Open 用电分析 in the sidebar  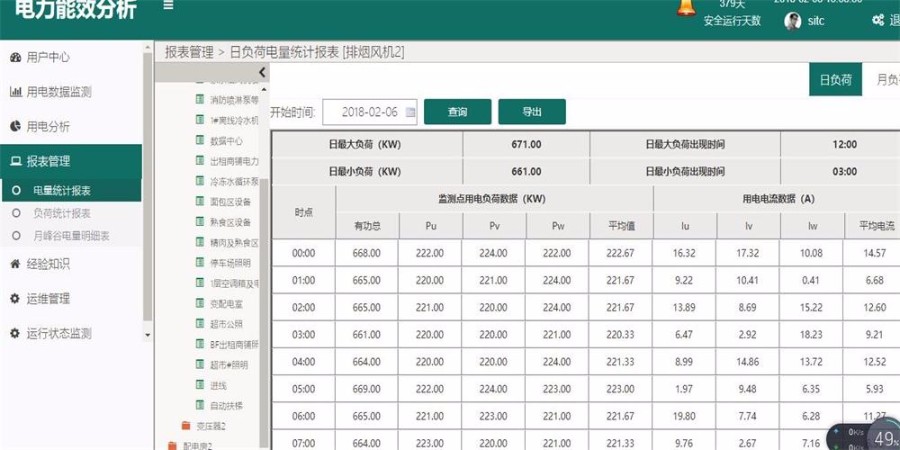click(40, 126)
